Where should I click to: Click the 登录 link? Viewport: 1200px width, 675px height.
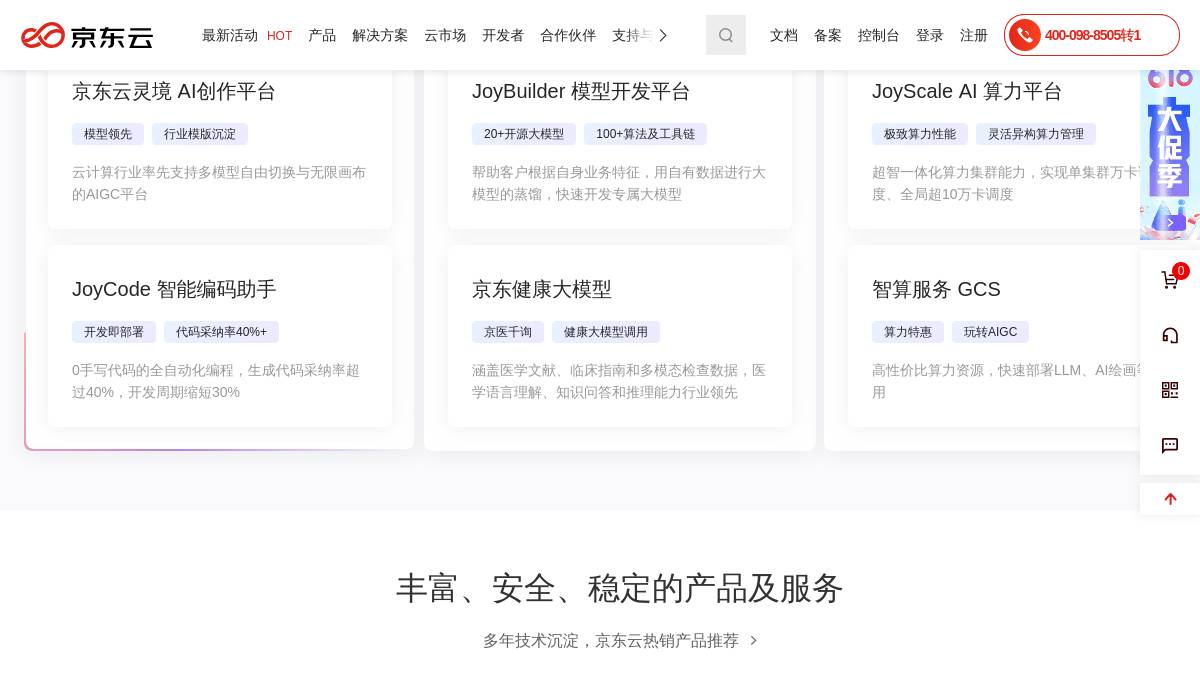[930, 35]
